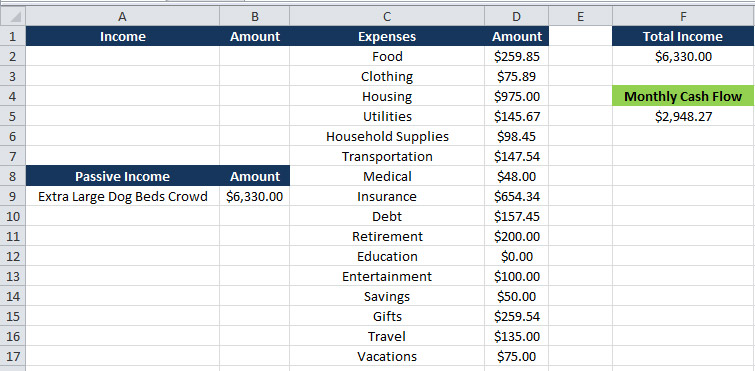Viewport: 755px width, 371px height.
Task: Select row 9 header
Action: pos(13,196)
